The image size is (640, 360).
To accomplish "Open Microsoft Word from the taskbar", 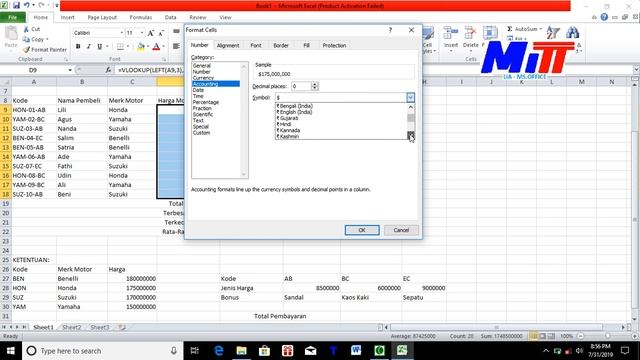I will tap(356, 350).
